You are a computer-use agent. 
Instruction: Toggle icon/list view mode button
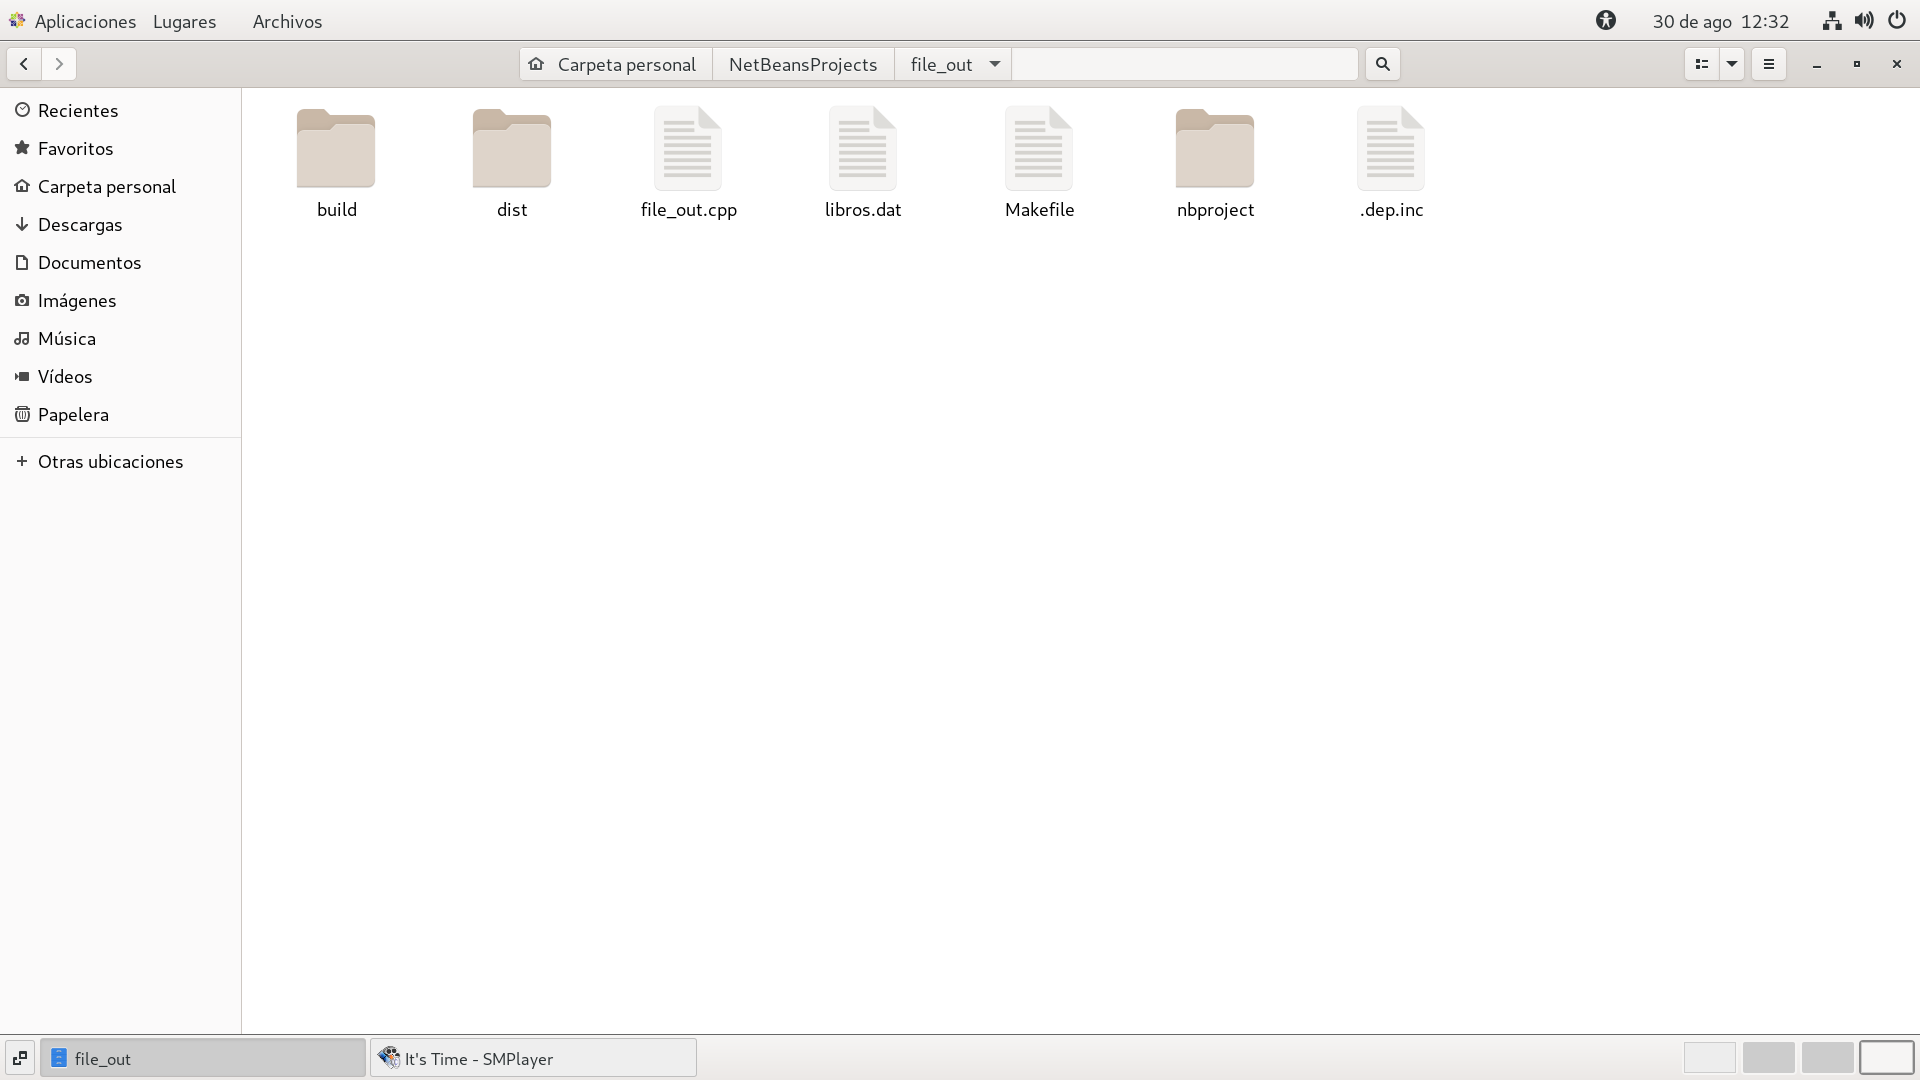[1701, 64]
